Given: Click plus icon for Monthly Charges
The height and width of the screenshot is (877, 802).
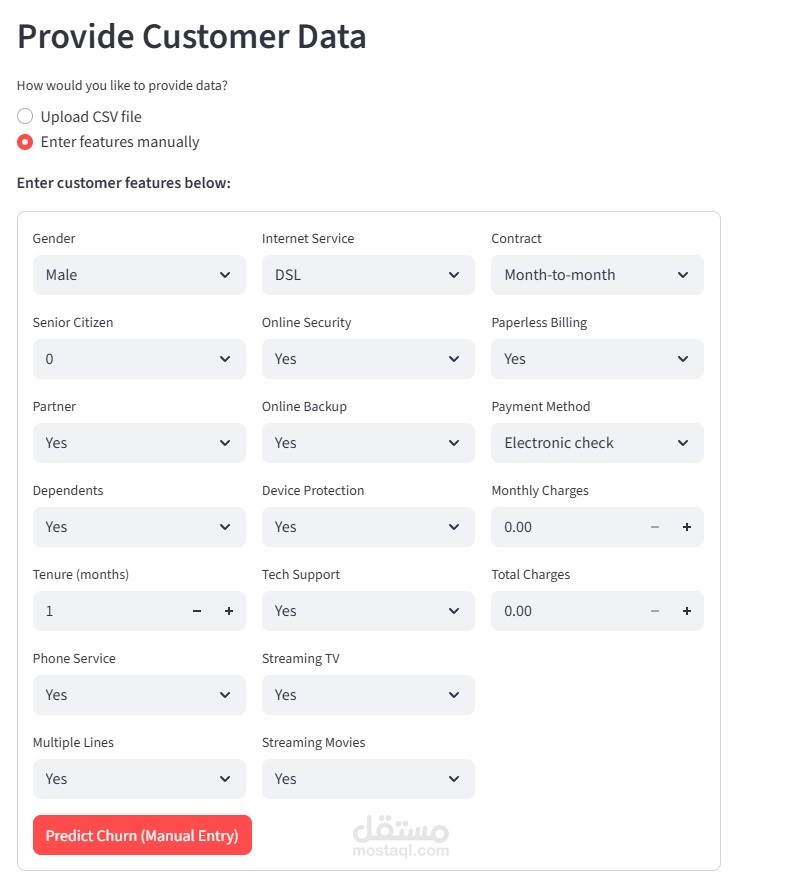Looking at the screenshot, I should coord(687,527).
